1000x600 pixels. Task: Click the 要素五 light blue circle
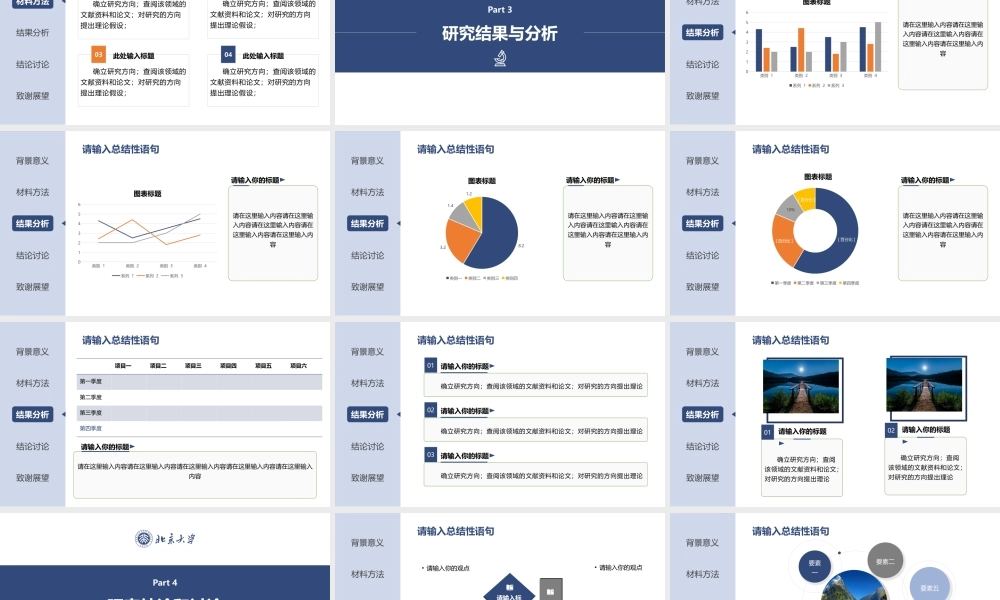pos(929,587)
